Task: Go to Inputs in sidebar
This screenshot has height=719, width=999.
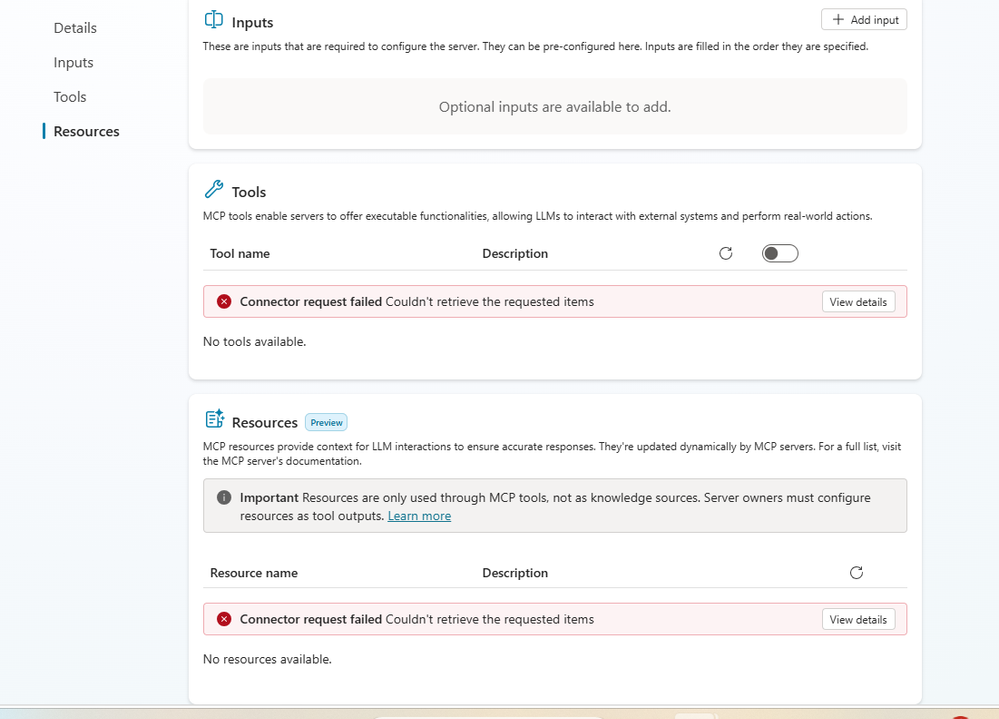Action: [73, 62]
